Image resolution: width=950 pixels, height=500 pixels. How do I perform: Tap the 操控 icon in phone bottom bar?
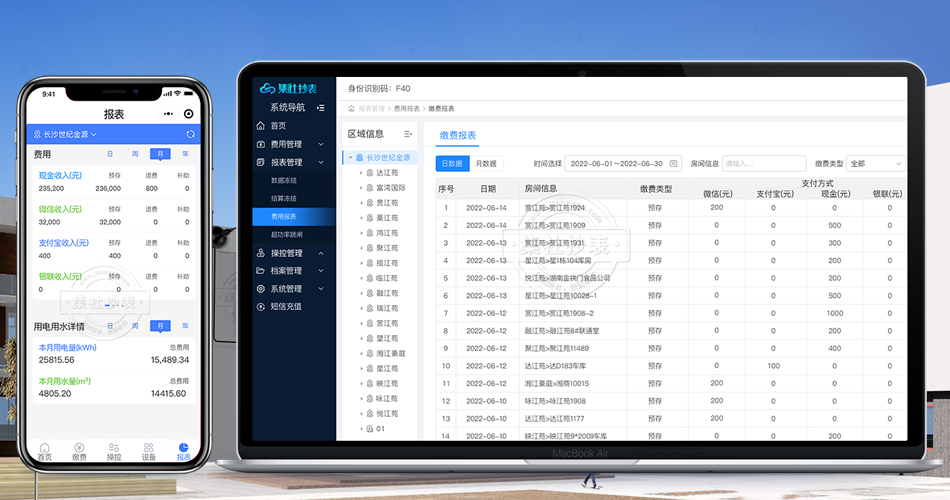pyautogui.click(x=114, y=449)
